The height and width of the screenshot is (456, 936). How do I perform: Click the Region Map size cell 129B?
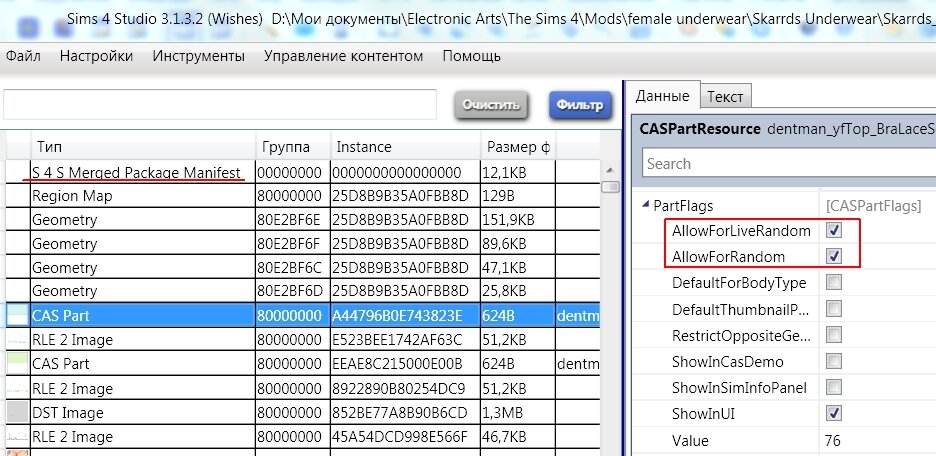pyautogui.click(x=518, y=196)
